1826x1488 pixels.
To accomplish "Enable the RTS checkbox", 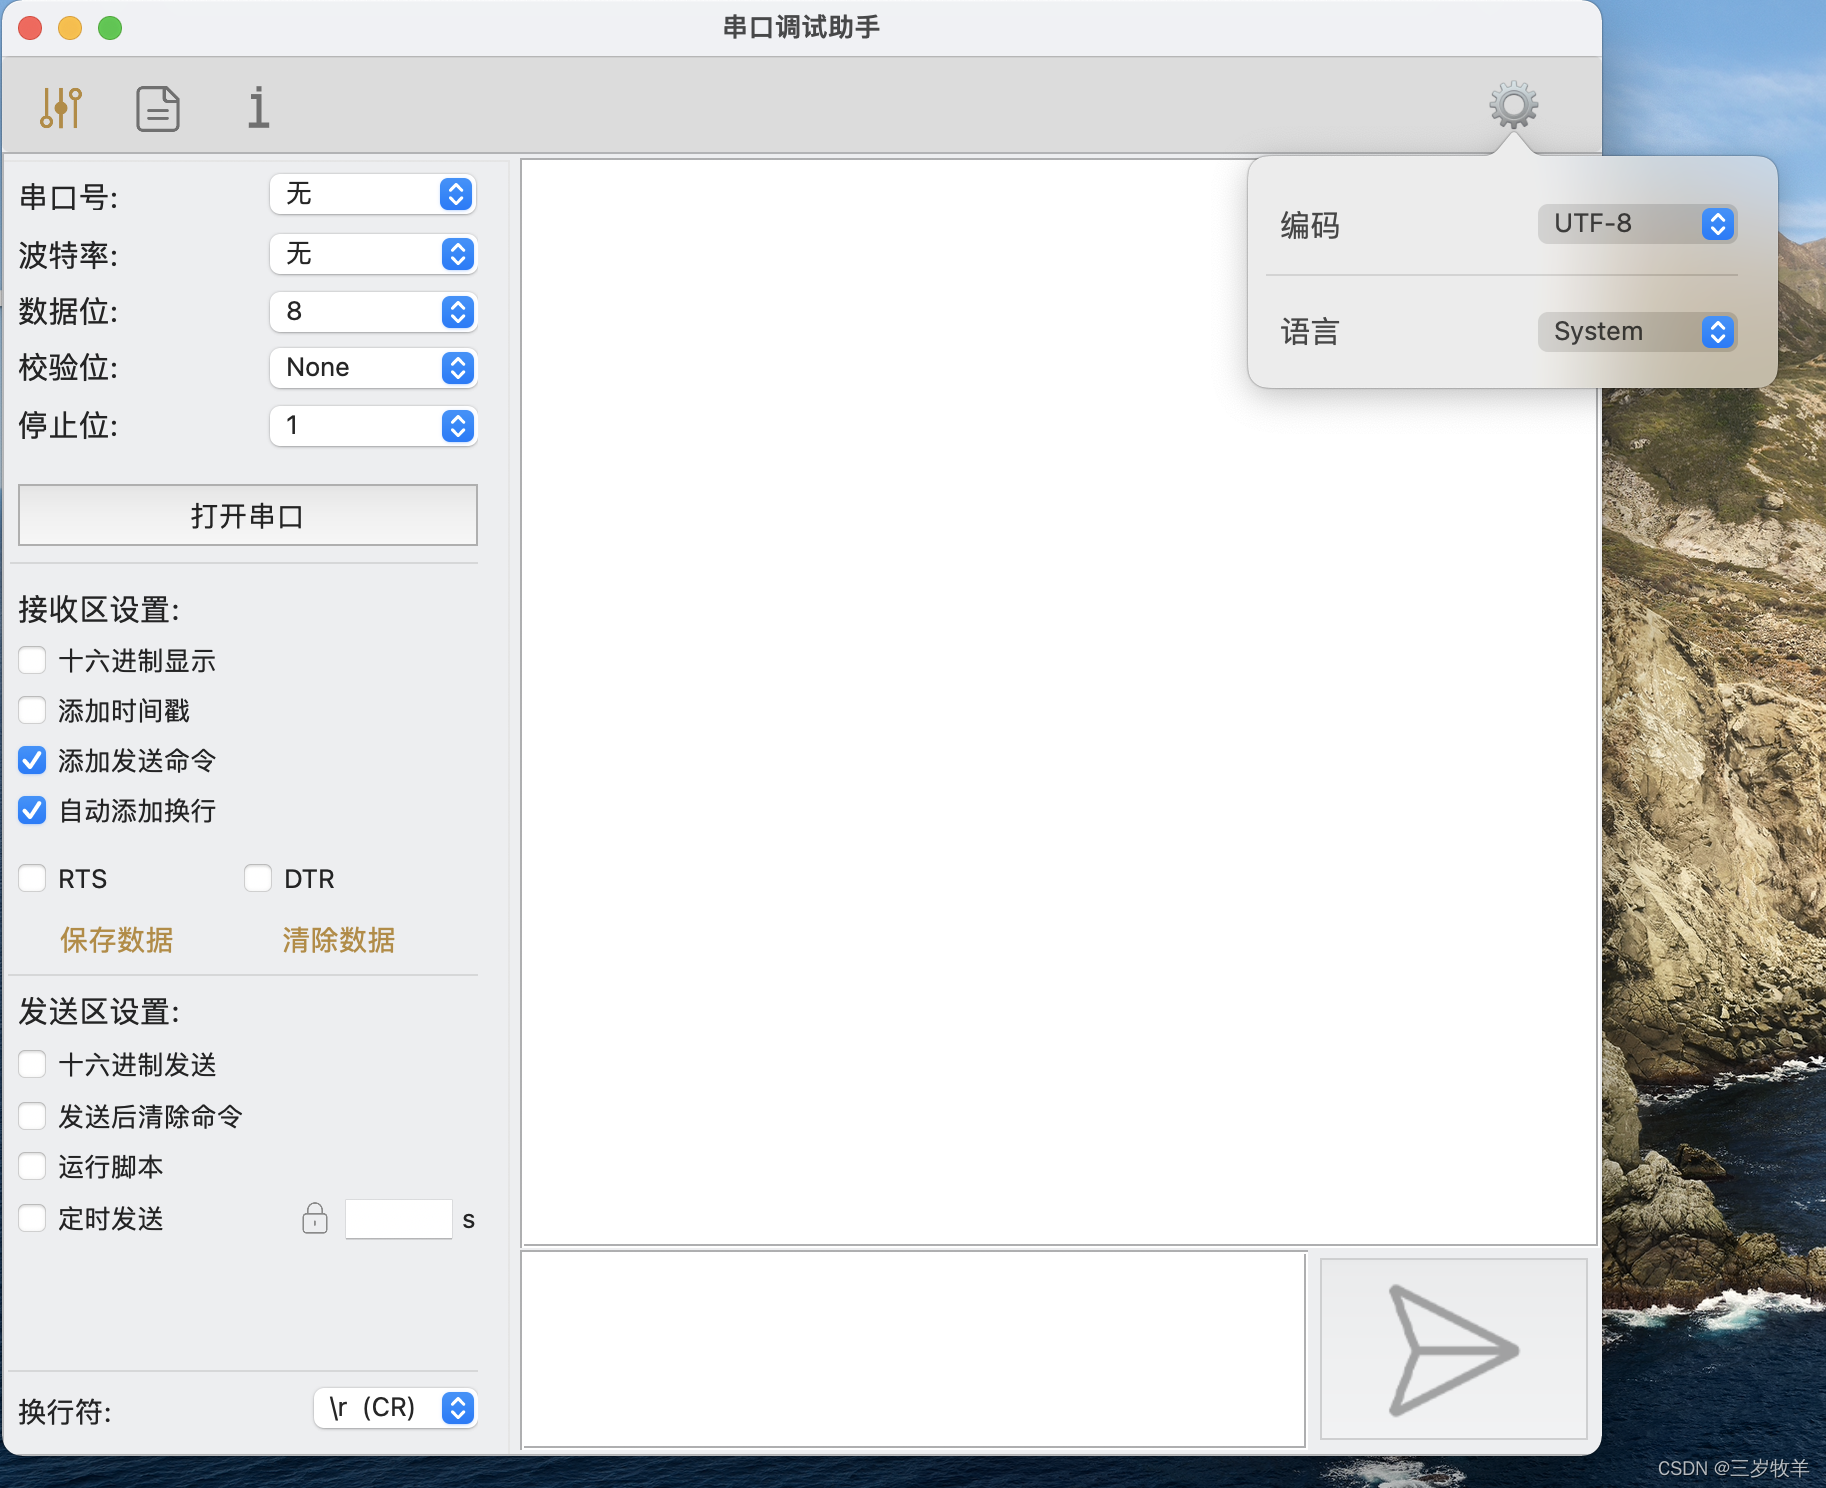I will point(32,878).
